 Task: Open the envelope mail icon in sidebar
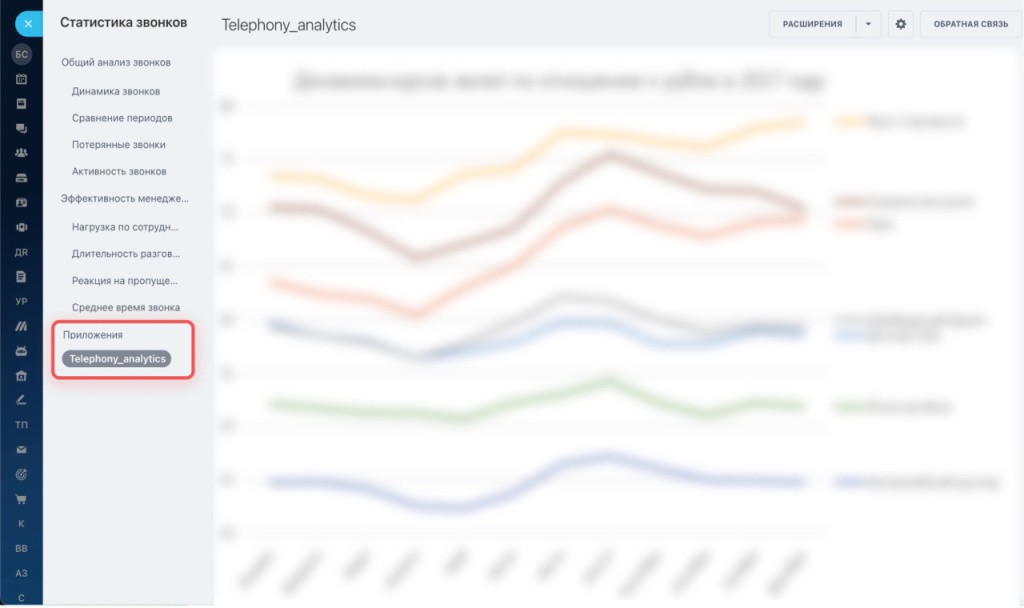[21, 449]
